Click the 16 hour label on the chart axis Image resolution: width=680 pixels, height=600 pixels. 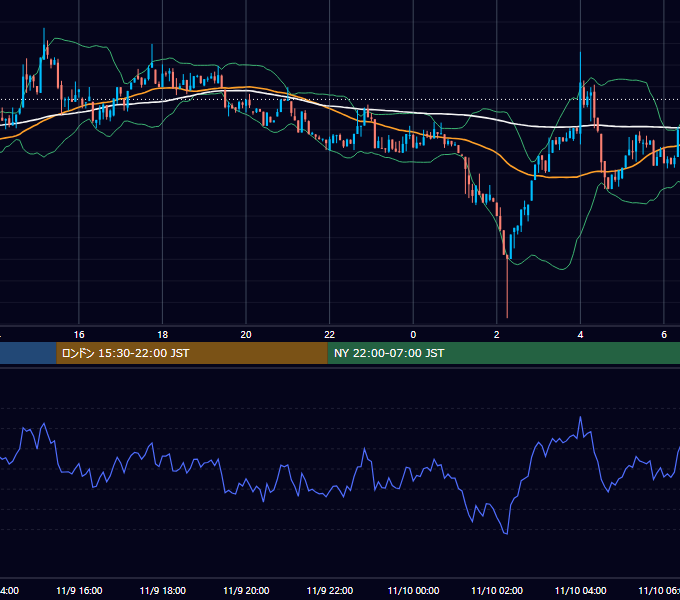[79, 335]
